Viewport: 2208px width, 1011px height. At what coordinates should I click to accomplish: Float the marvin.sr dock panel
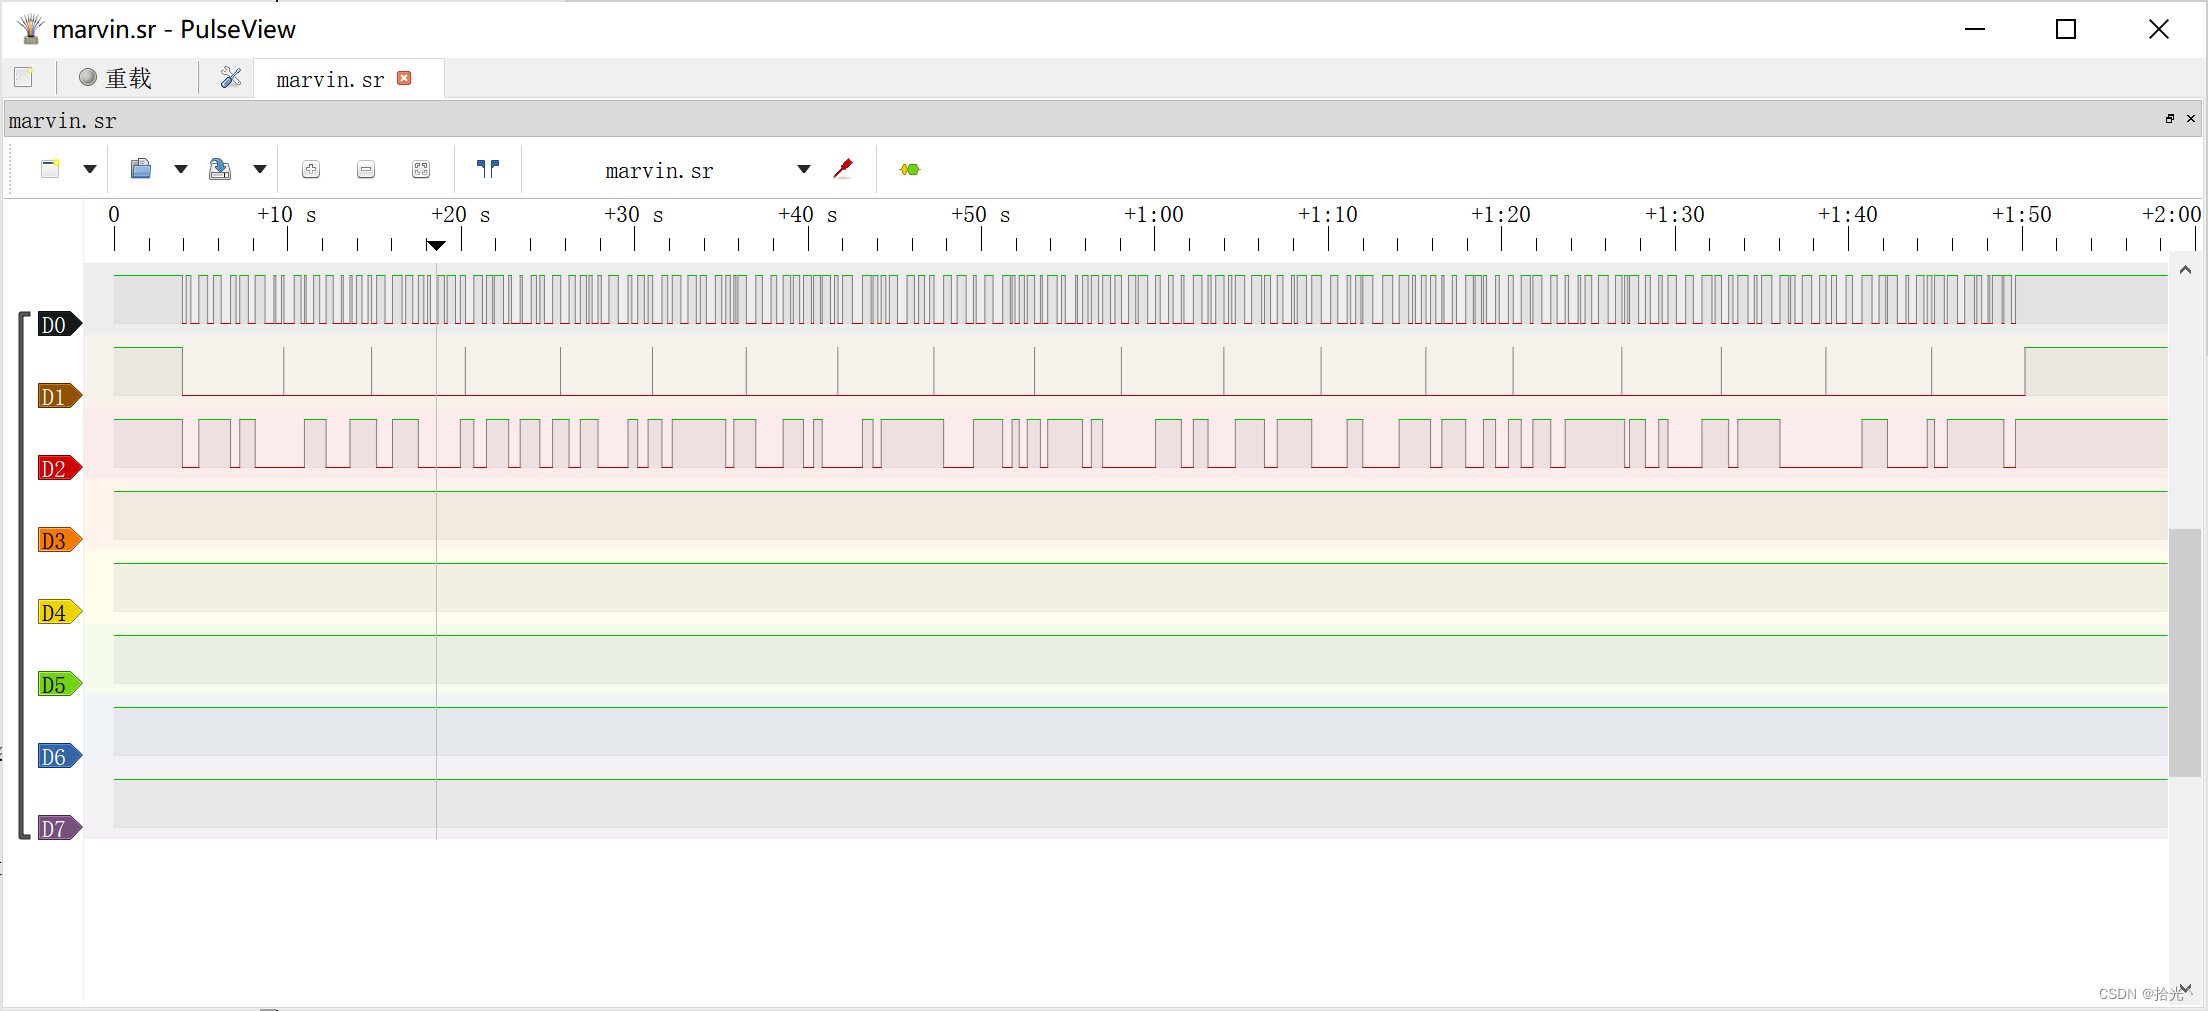click(2170, 118)
